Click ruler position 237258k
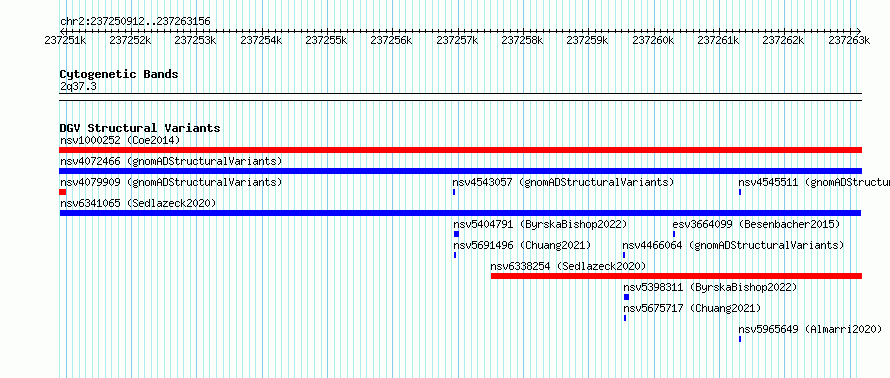The height and width of the screenshot is (378, 890). click(x=523, y=40)
